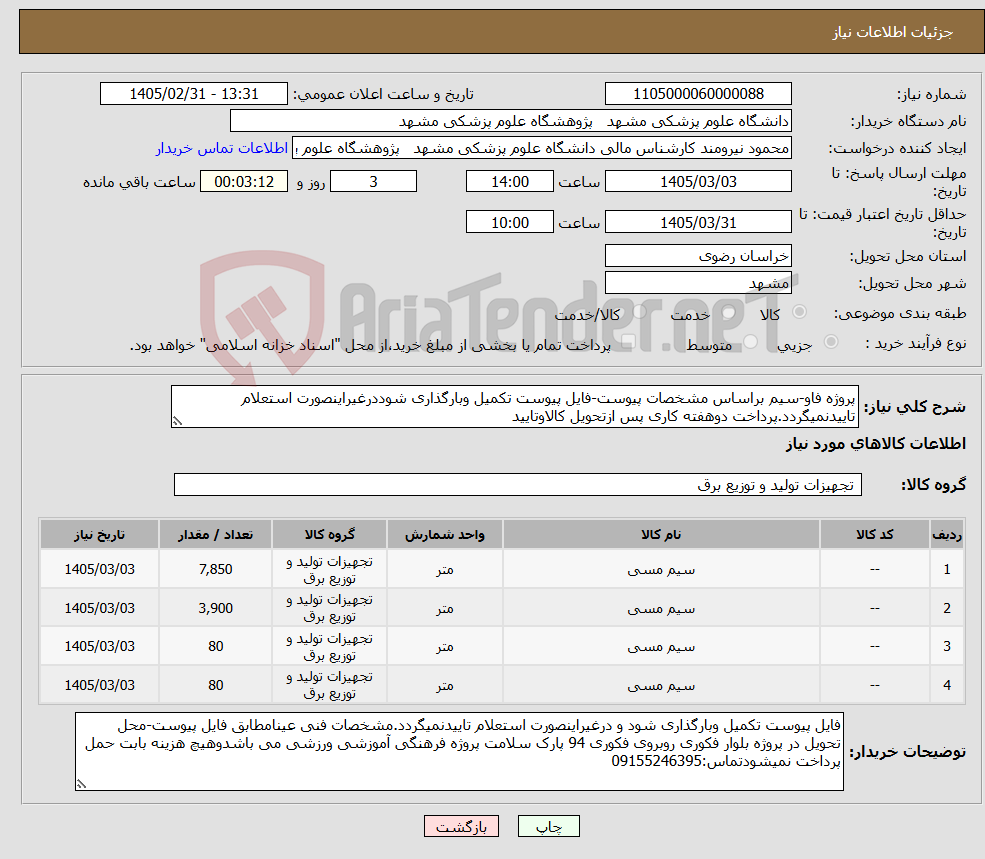Click date 1405/03/03 in row 4

coord(99,685)
